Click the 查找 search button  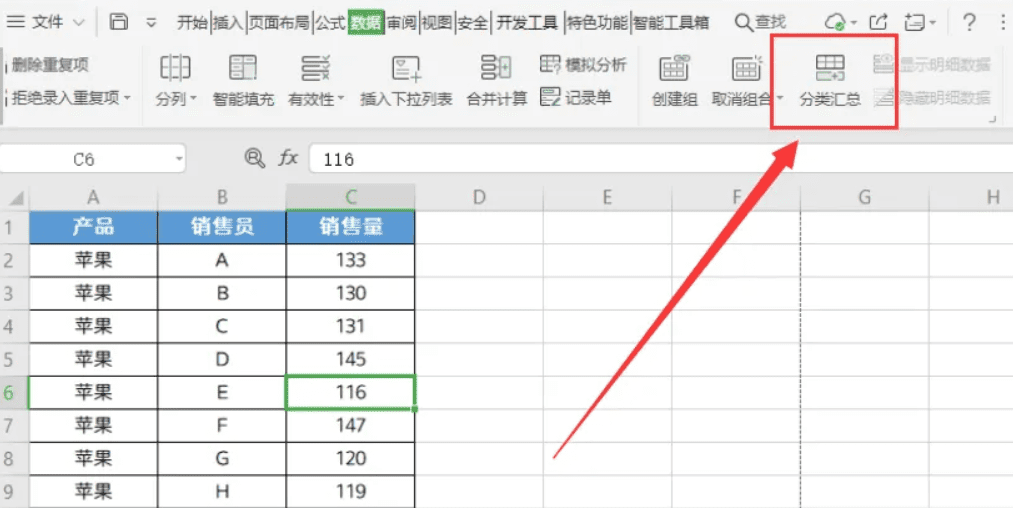760,23
